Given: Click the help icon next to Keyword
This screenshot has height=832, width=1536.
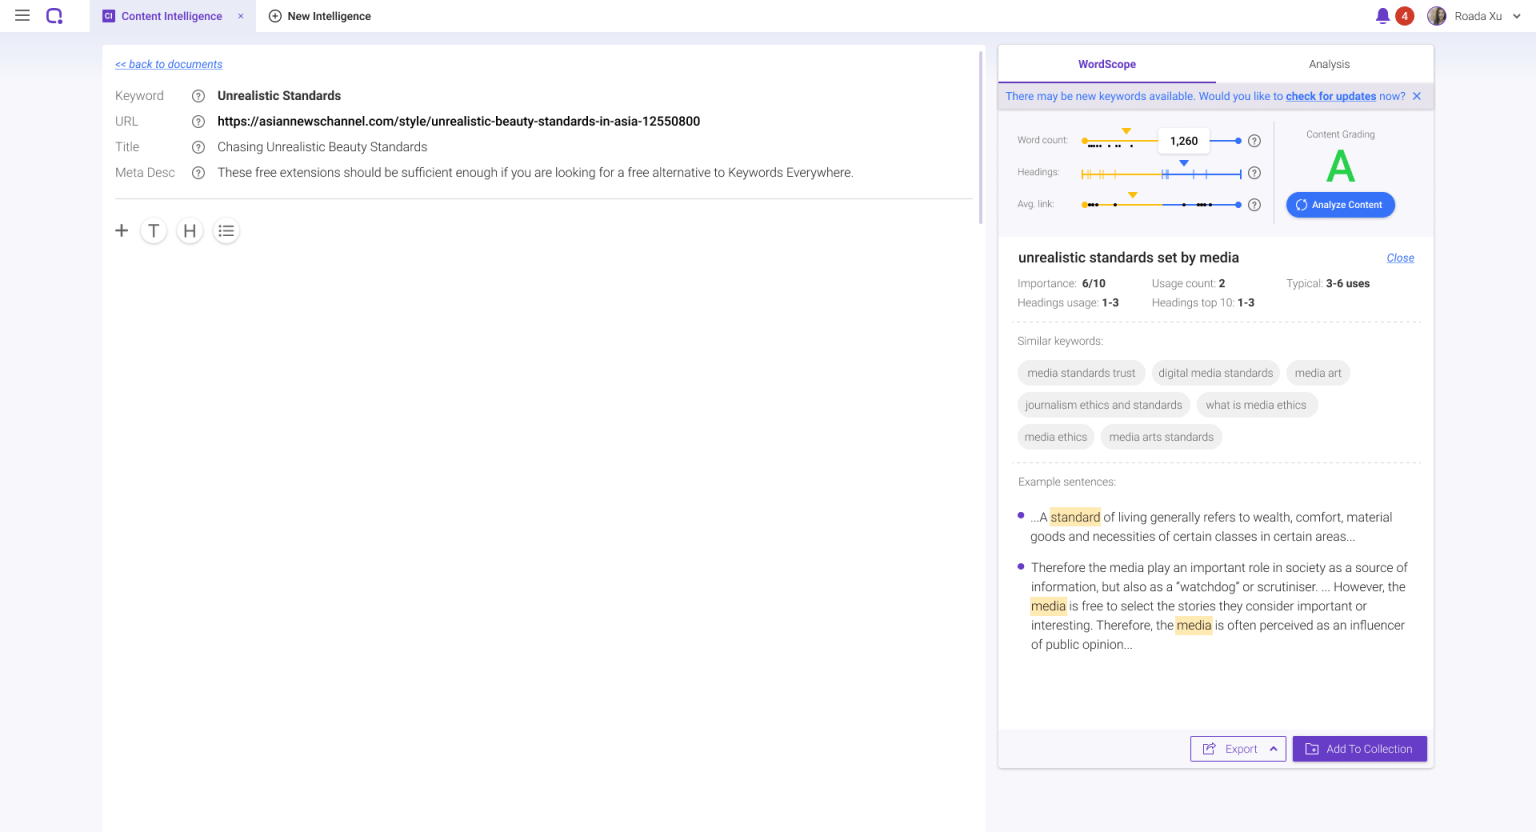Looking at the screenshot, I should point(198,96).
